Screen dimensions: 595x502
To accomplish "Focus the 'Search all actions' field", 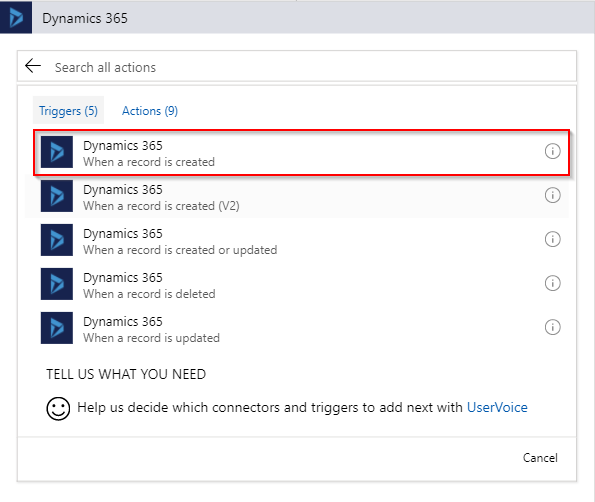I will click(x=297, y=66).
